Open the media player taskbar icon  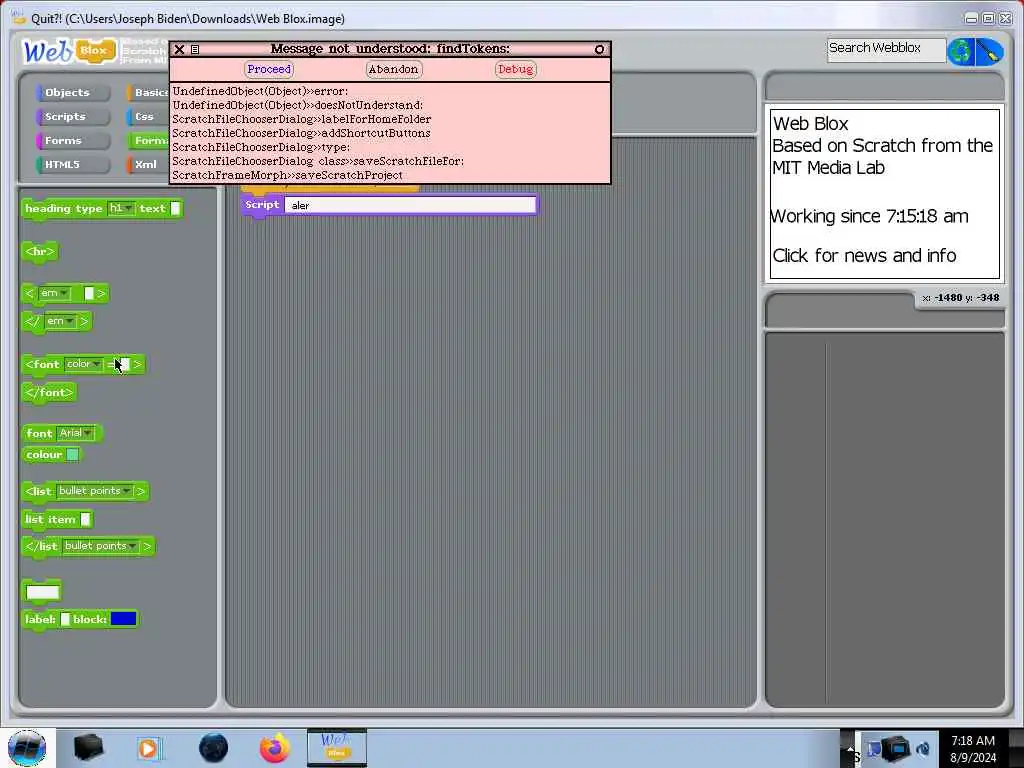[149, 748]
